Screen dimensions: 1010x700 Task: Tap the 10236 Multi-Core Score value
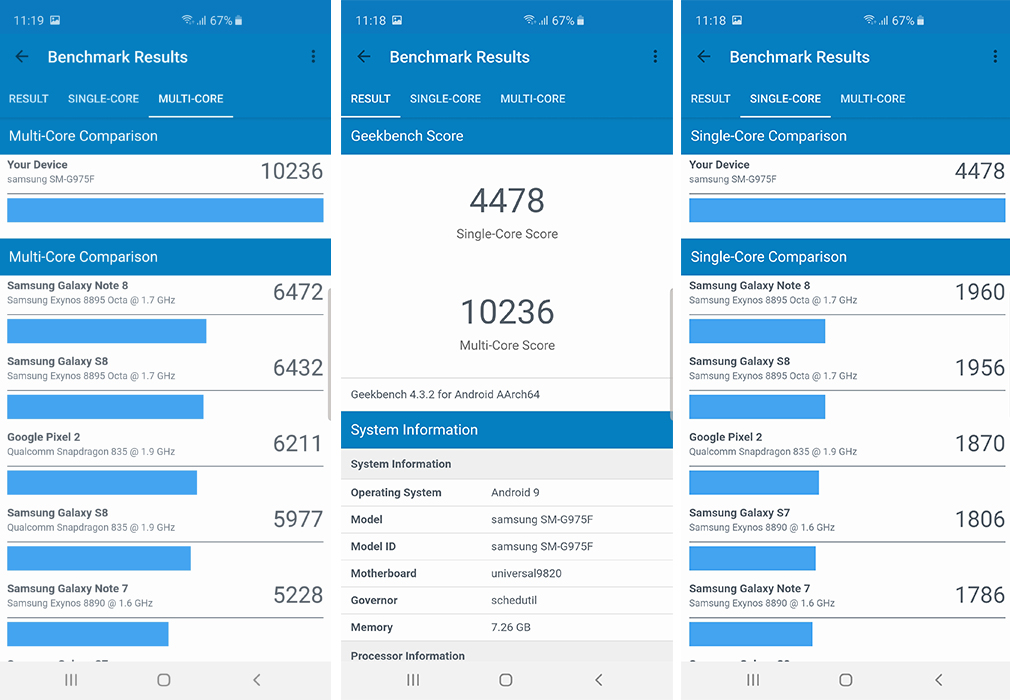coord(507,312)
